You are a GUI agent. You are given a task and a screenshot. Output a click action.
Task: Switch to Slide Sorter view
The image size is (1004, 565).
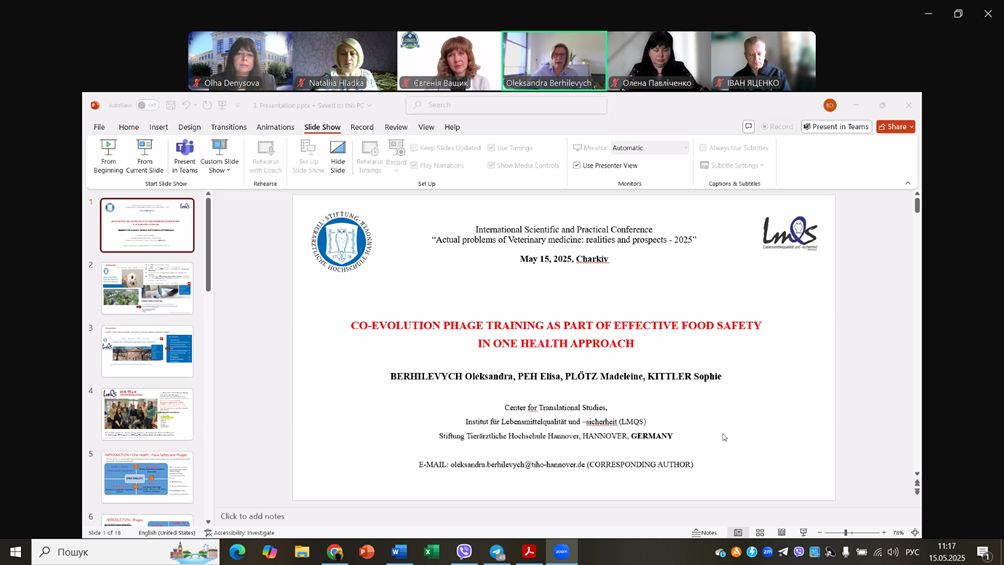point(760,532)
